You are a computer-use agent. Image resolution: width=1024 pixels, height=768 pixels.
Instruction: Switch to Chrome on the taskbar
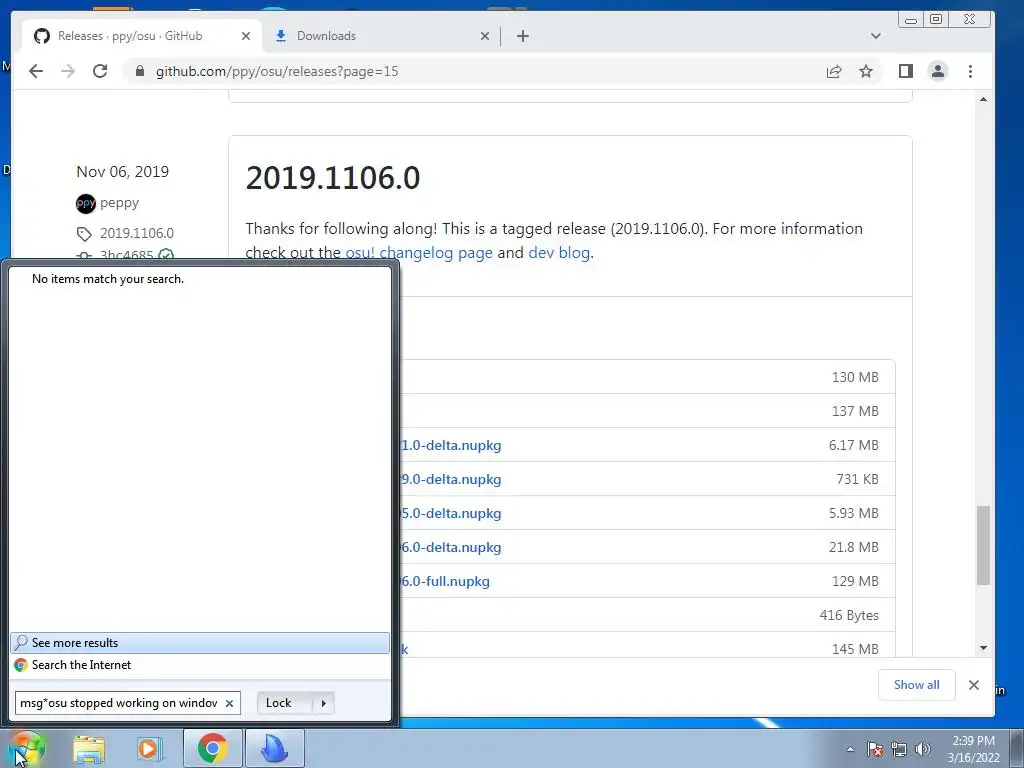click(x=212, y=748)
